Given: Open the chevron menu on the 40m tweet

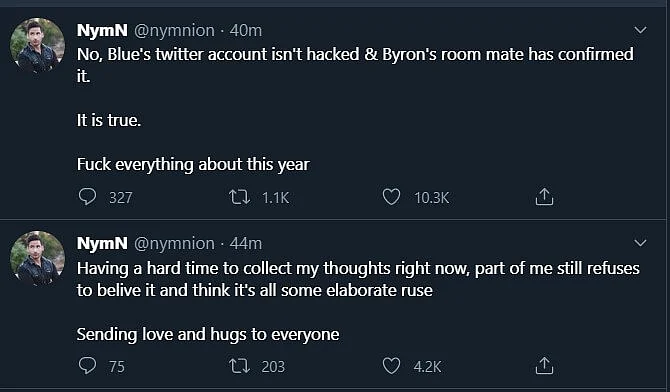Looking at the screenshot, I should (x=640, y=30).
